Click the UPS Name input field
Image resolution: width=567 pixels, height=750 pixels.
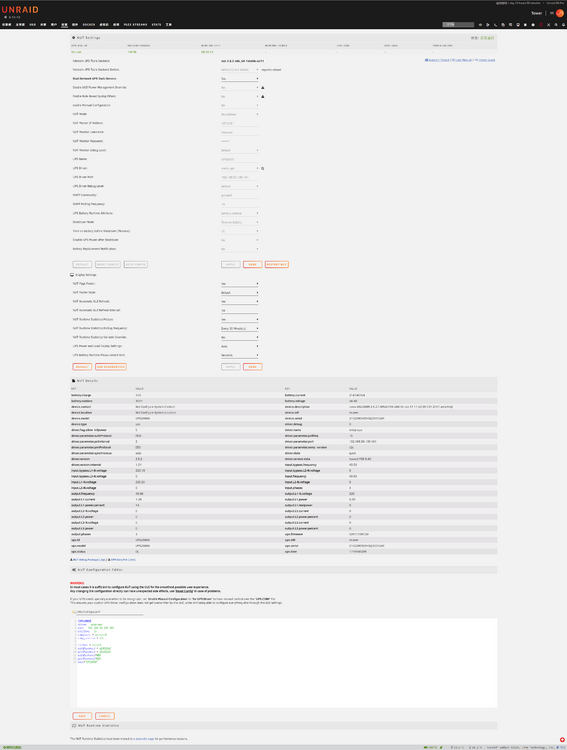point(240,159)
